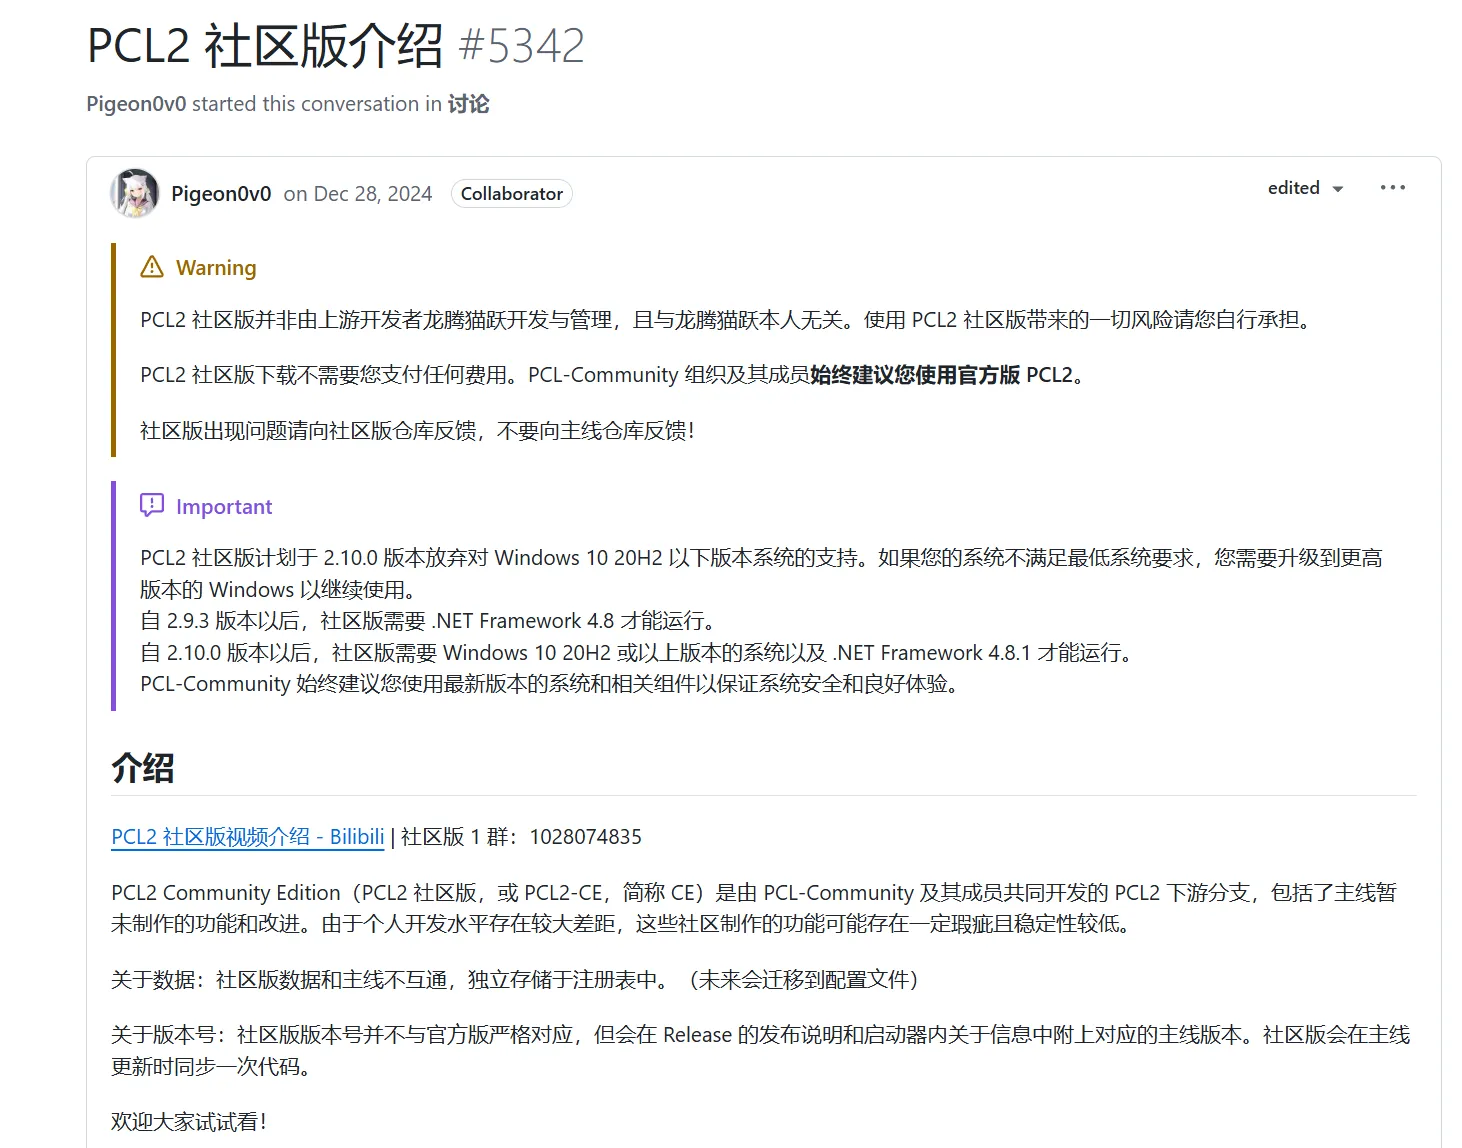Click the paragraph starting 关于数据
1462x1148 pixels.
pyautogui.click(x=515, y=980)
